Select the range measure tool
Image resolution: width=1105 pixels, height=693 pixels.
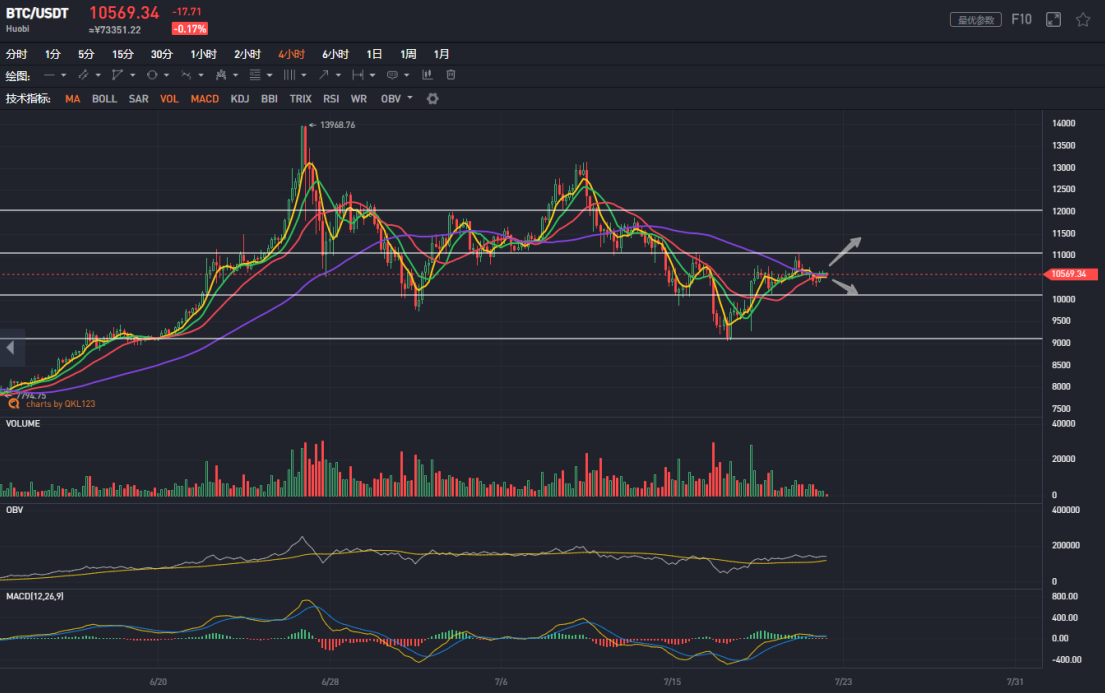click(358, 75)
